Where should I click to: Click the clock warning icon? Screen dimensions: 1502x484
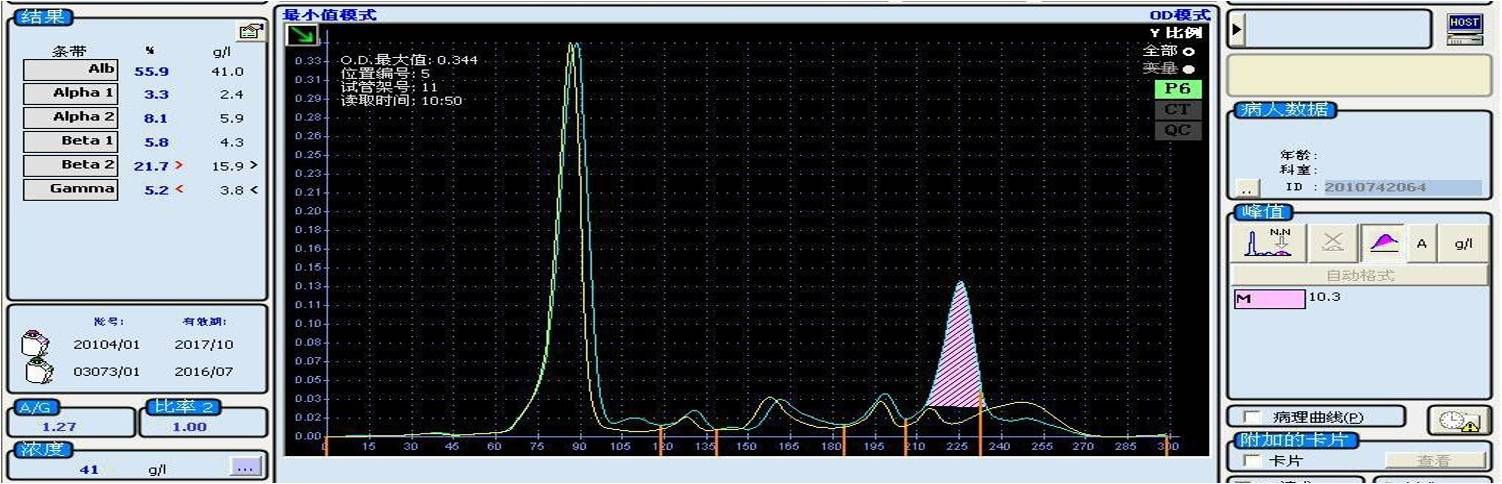click(x=1452, y=421)
